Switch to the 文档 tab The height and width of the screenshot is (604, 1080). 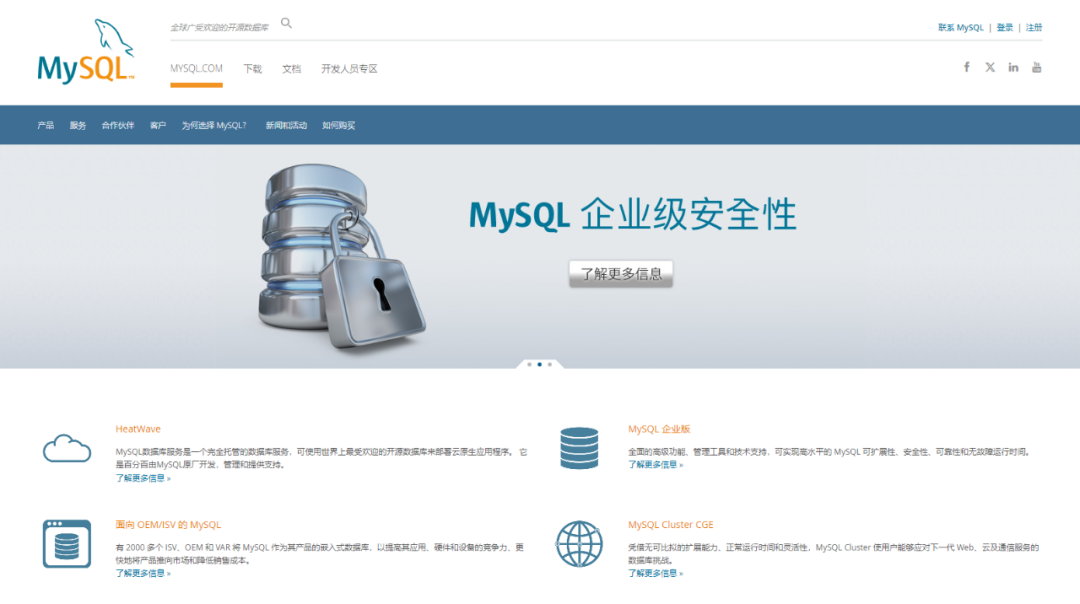[x=291, y=69]
